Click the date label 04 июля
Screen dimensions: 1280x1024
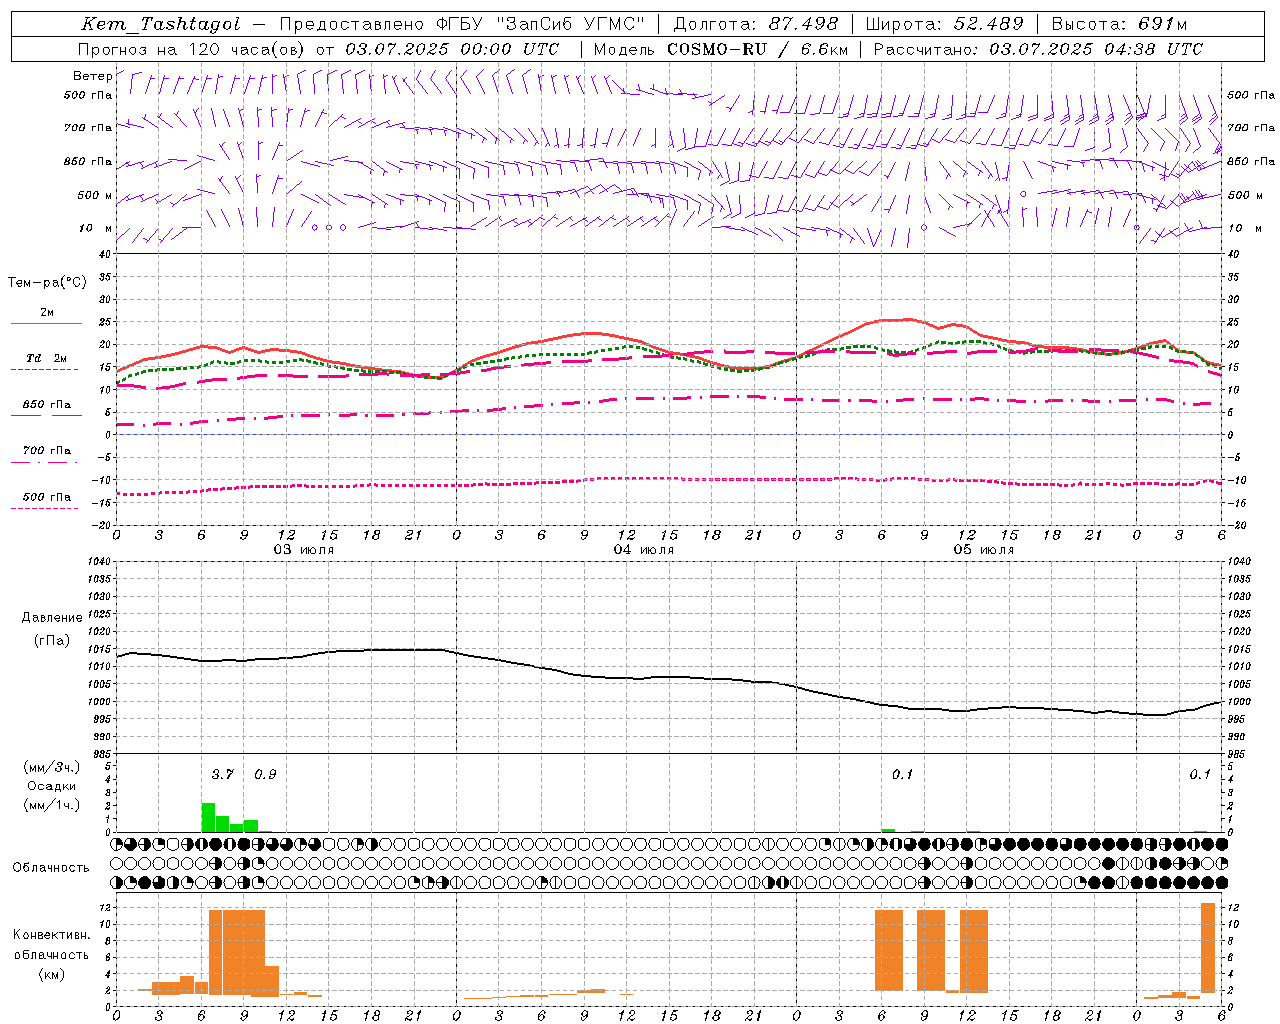point(643,550)
